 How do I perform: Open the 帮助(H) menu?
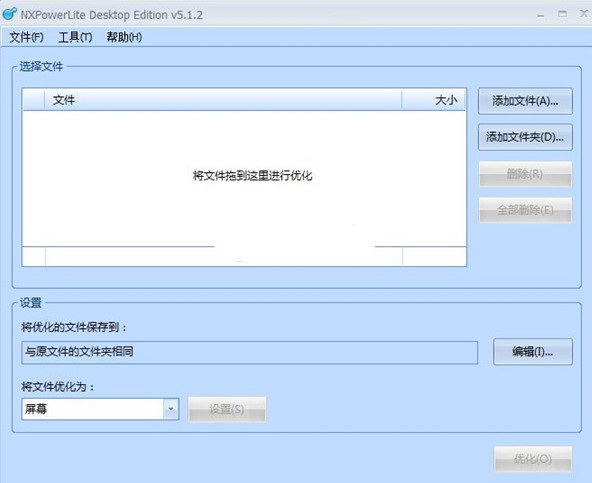click(124, 37)
